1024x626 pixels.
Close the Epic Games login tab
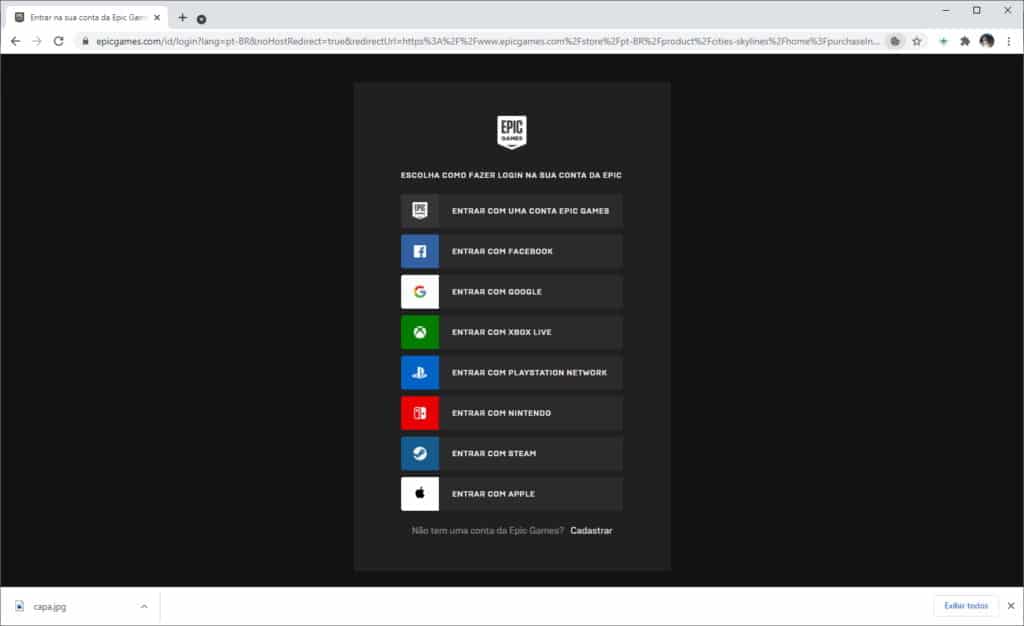(x=157, y=18)
